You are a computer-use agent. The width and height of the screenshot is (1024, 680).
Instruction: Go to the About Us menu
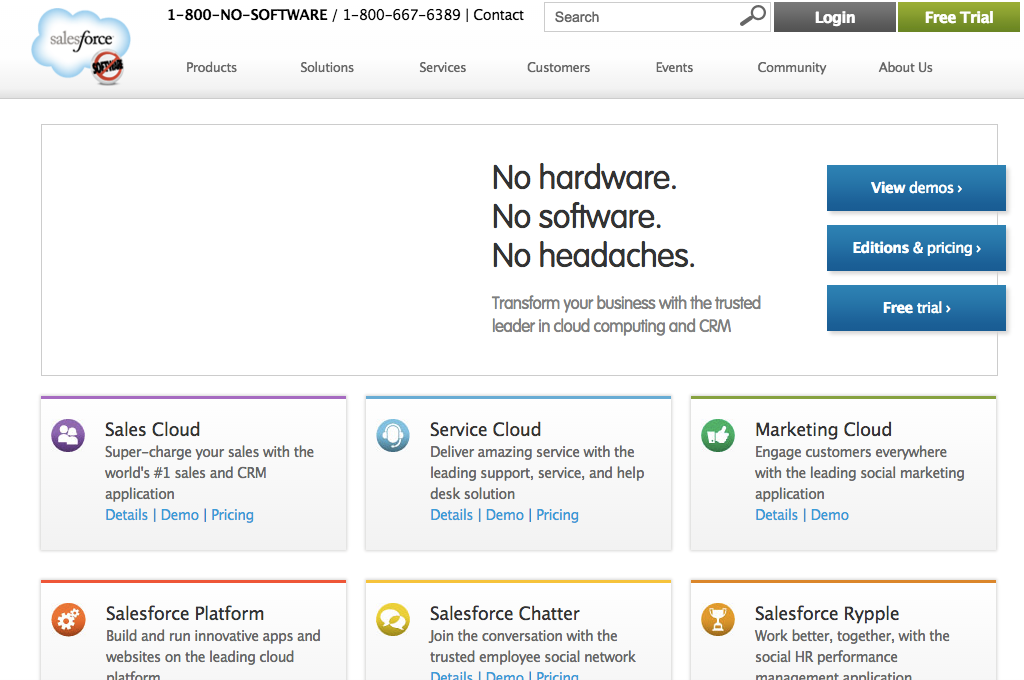click(x=905, y=68)
